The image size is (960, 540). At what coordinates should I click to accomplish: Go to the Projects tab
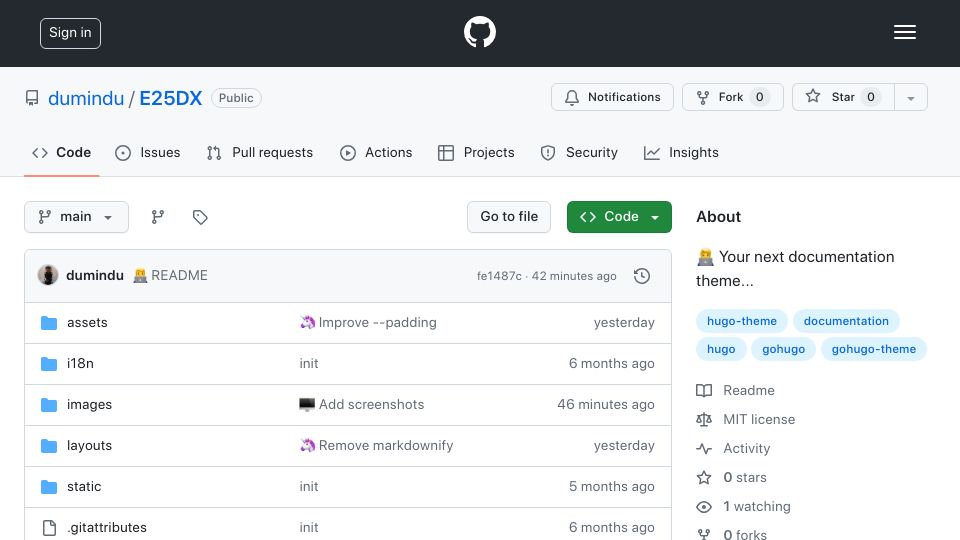[x=476, y=152]
